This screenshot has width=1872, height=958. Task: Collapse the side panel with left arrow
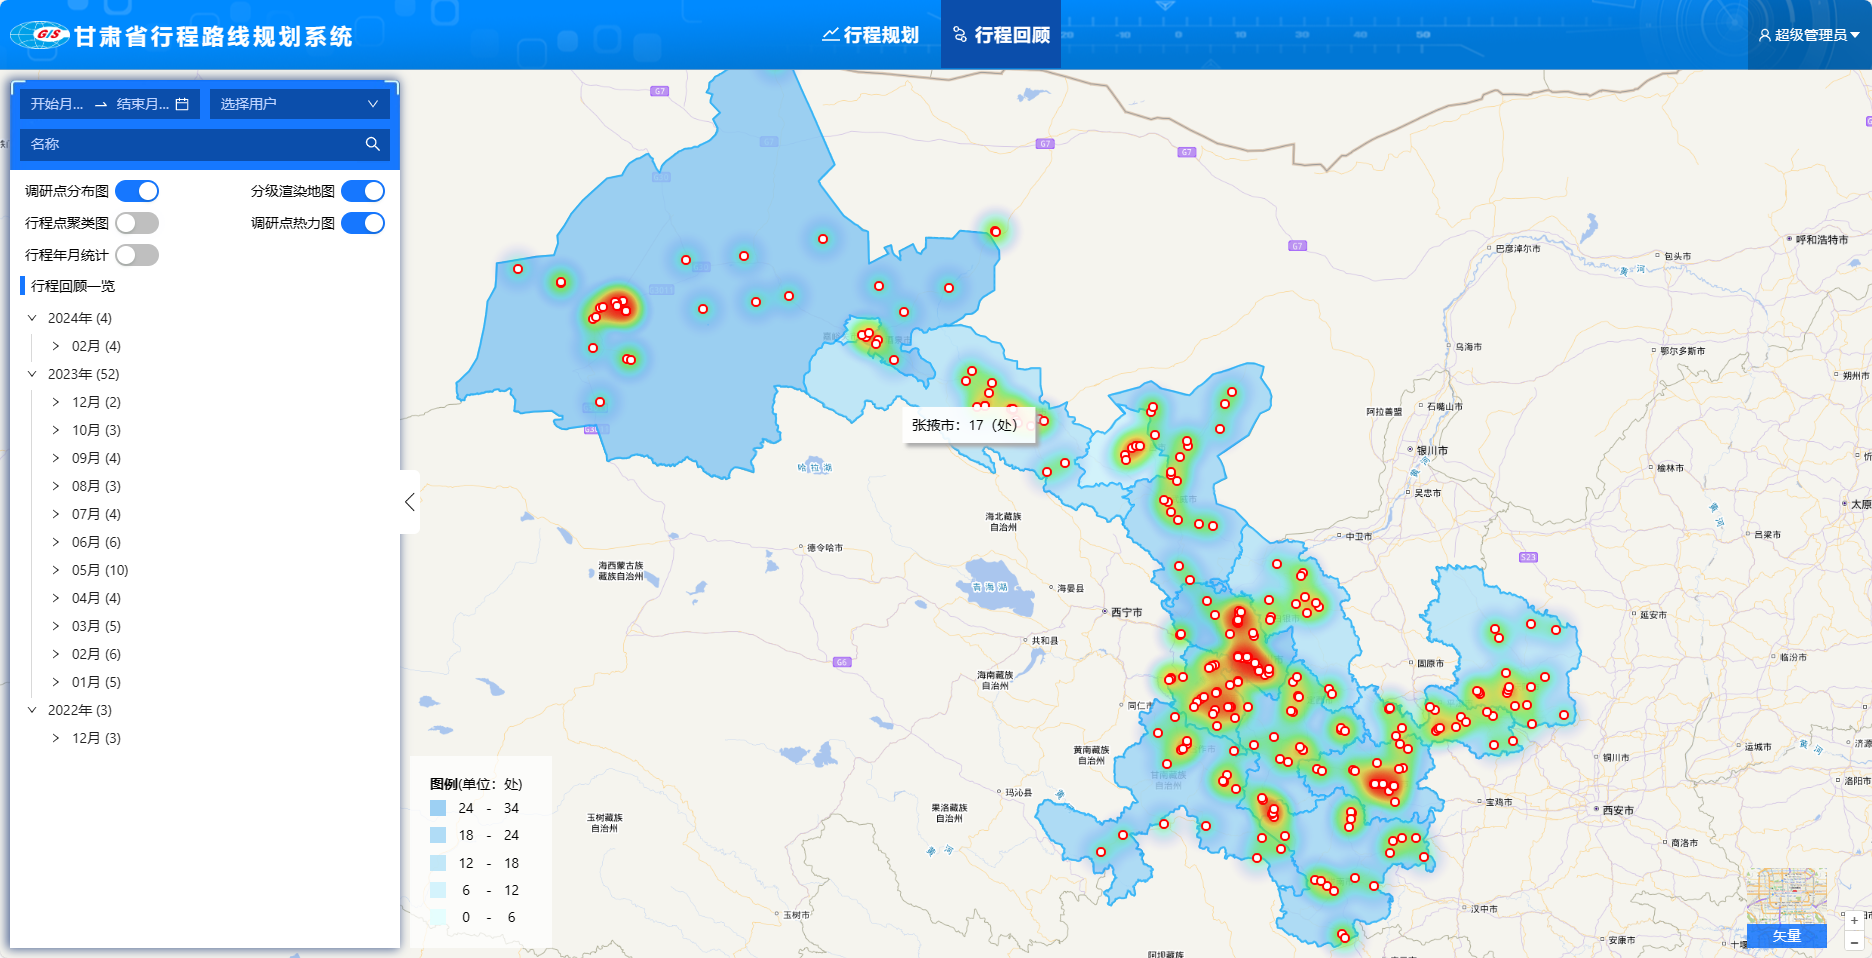pos(410,502)
